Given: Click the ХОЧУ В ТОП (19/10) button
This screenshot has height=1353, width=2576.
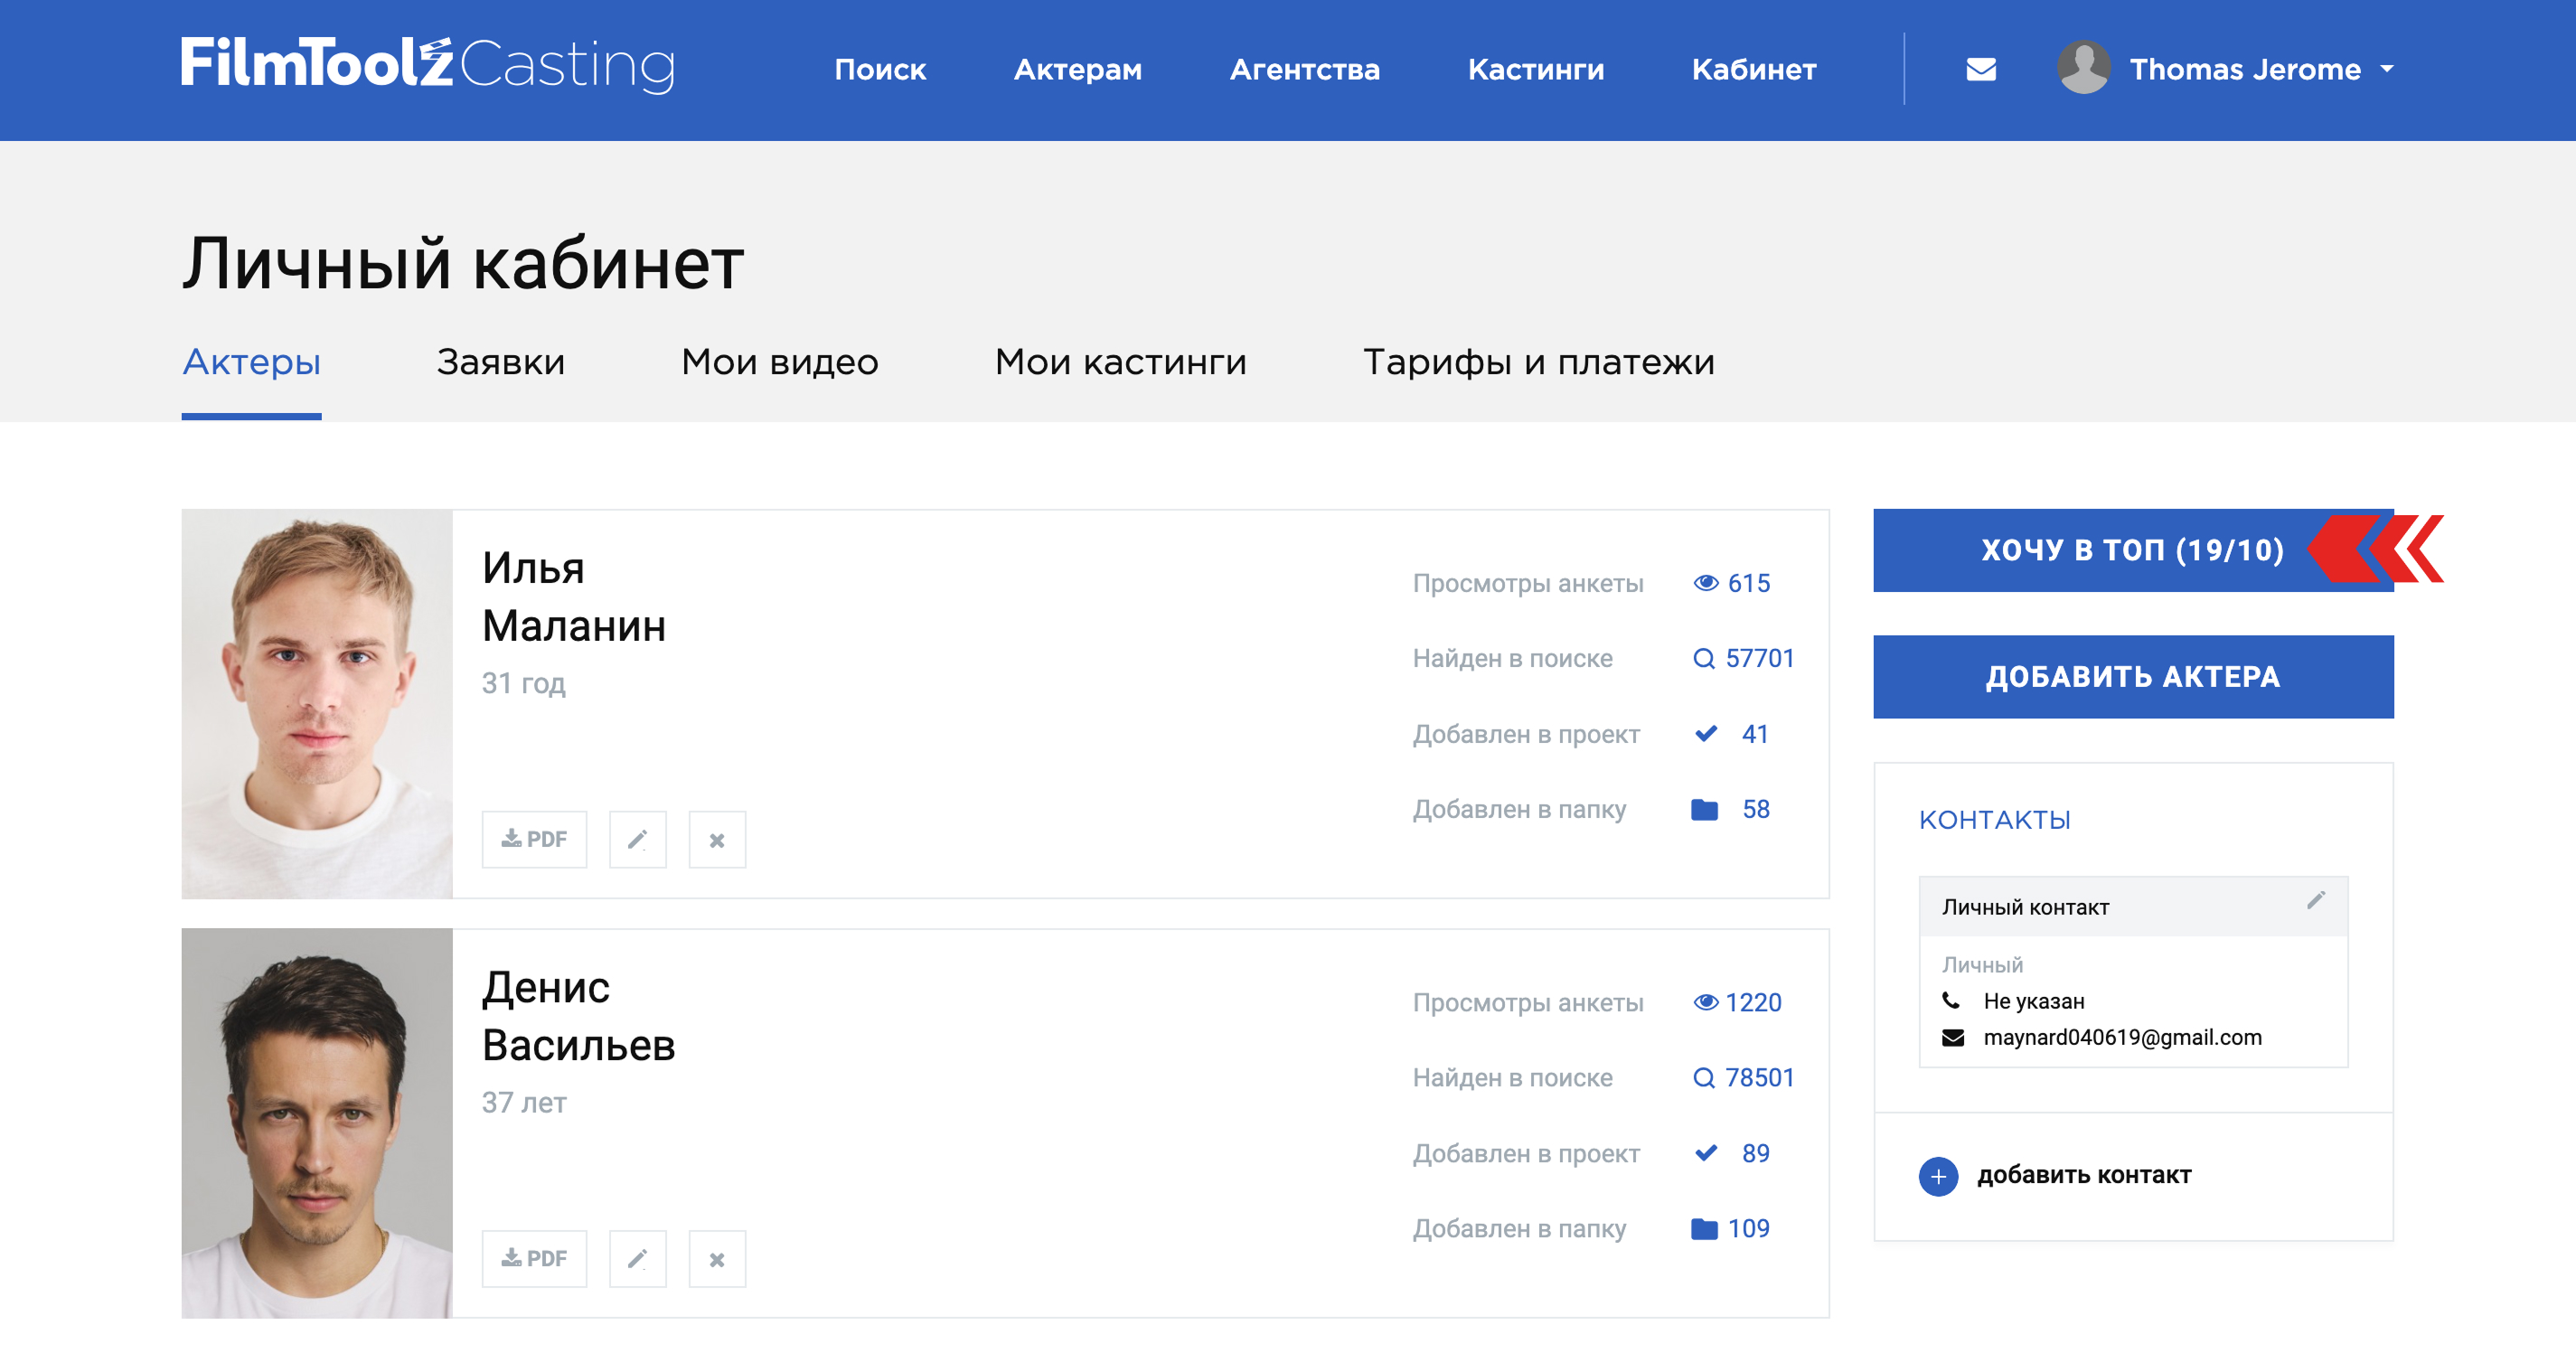Looking at the screenshot, I should point(2133,550).
